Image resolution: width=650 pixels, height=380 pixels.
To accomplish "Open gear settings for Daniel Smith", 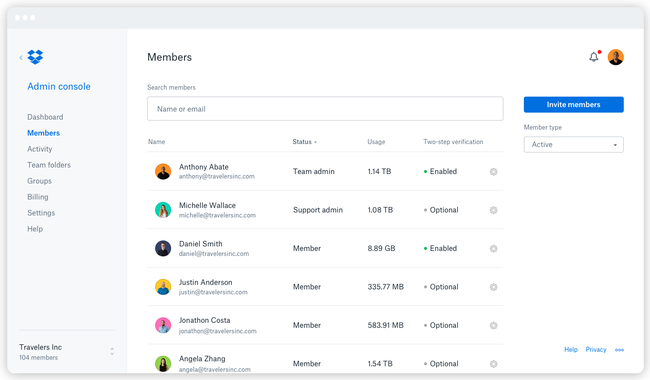I will pyautogui.click(x=493, y=249).
